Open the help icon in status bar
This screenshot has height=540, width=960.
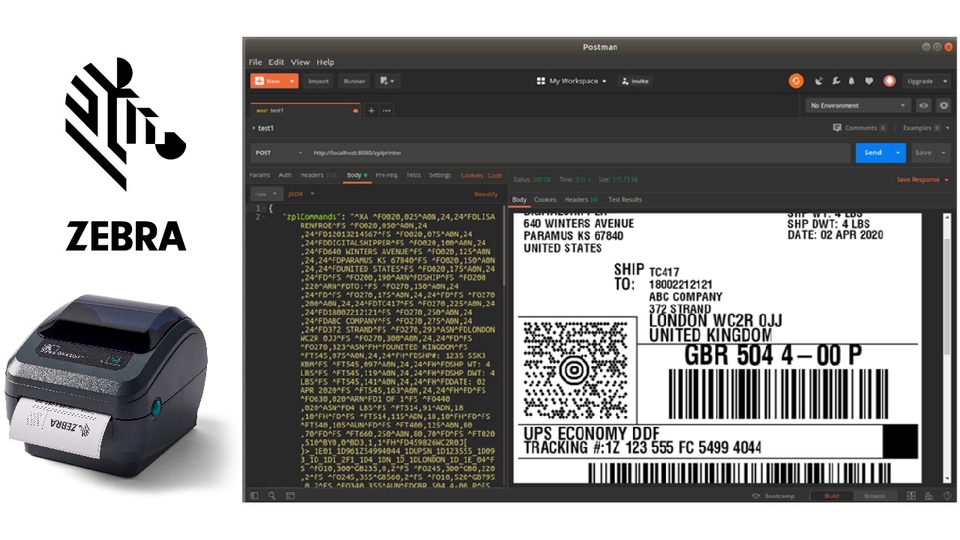coord(947,495)
